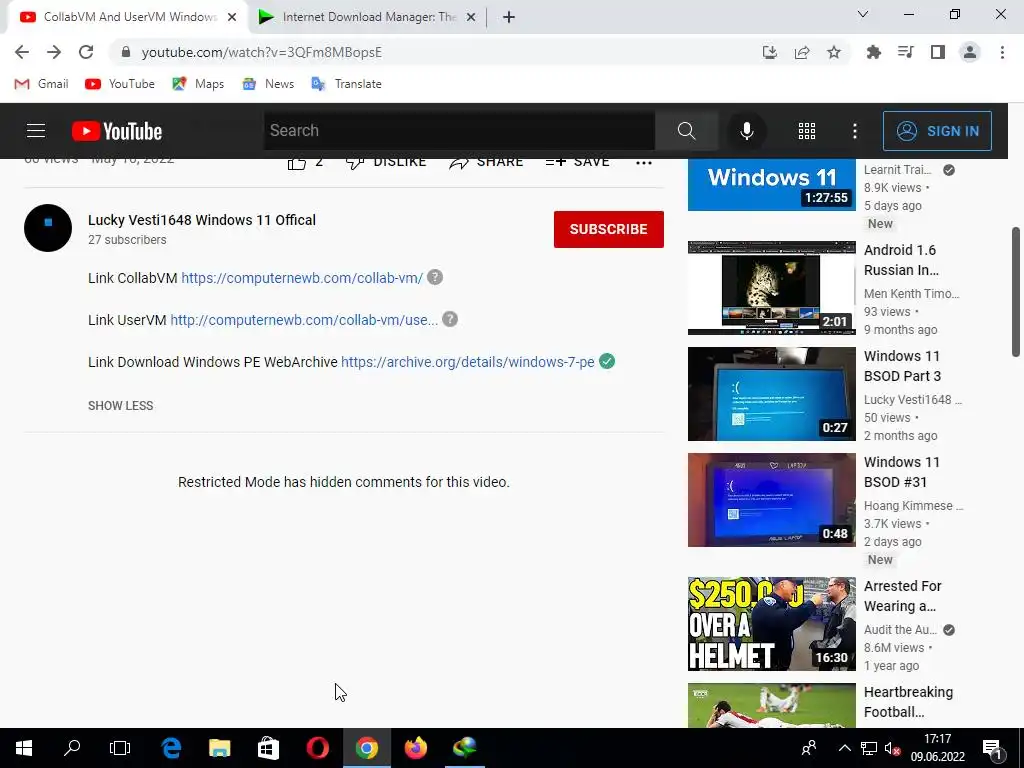
Task: Click the green checkmark beside the archive.org link
Action: (x=607, y=361)
